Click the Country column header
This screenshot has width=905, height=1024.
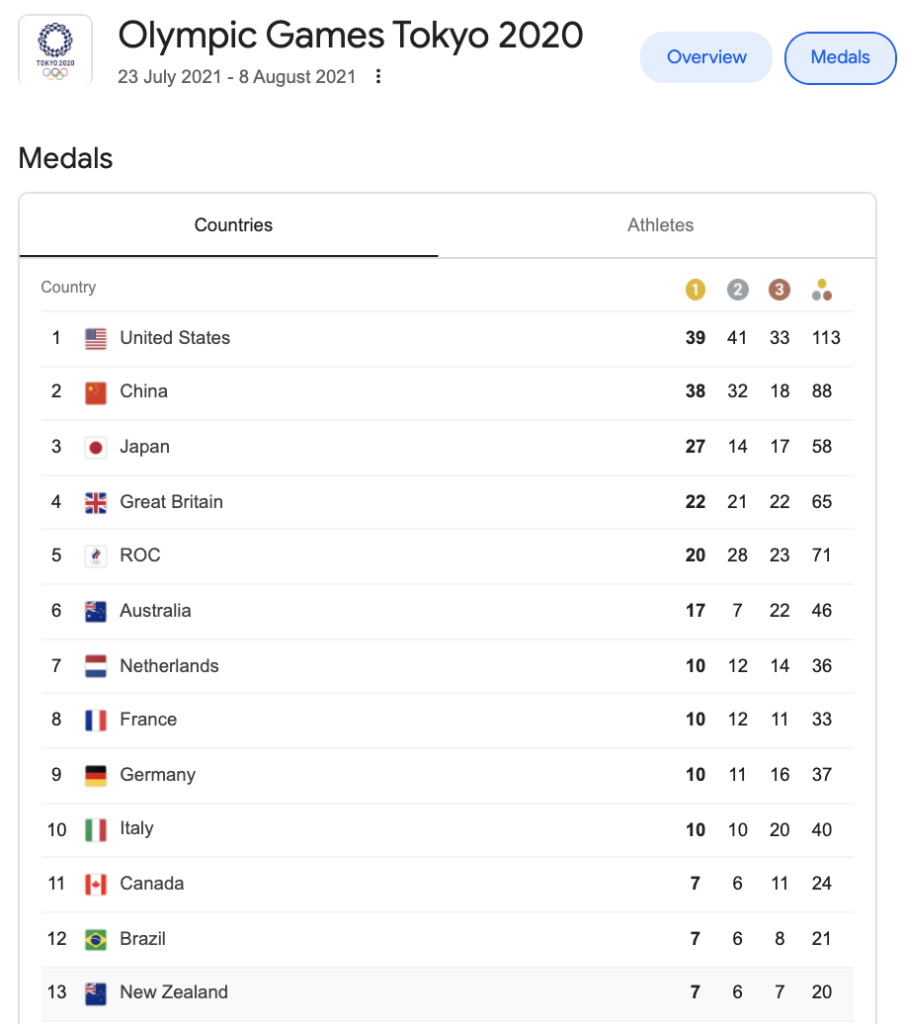[68, 287]
